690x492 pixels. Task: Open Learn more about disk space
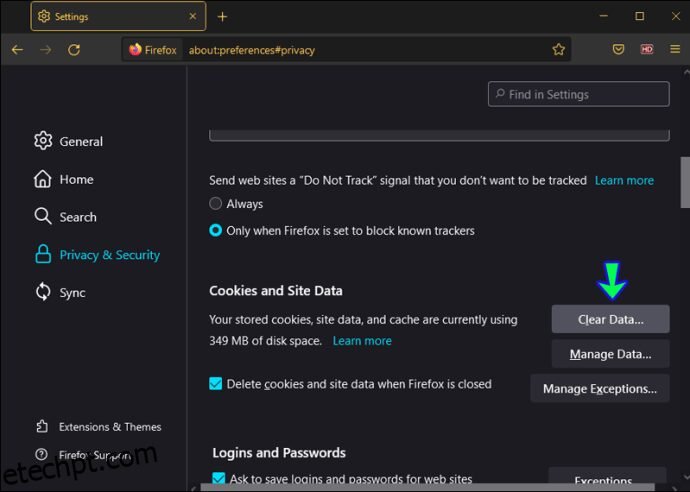point(362,341)
